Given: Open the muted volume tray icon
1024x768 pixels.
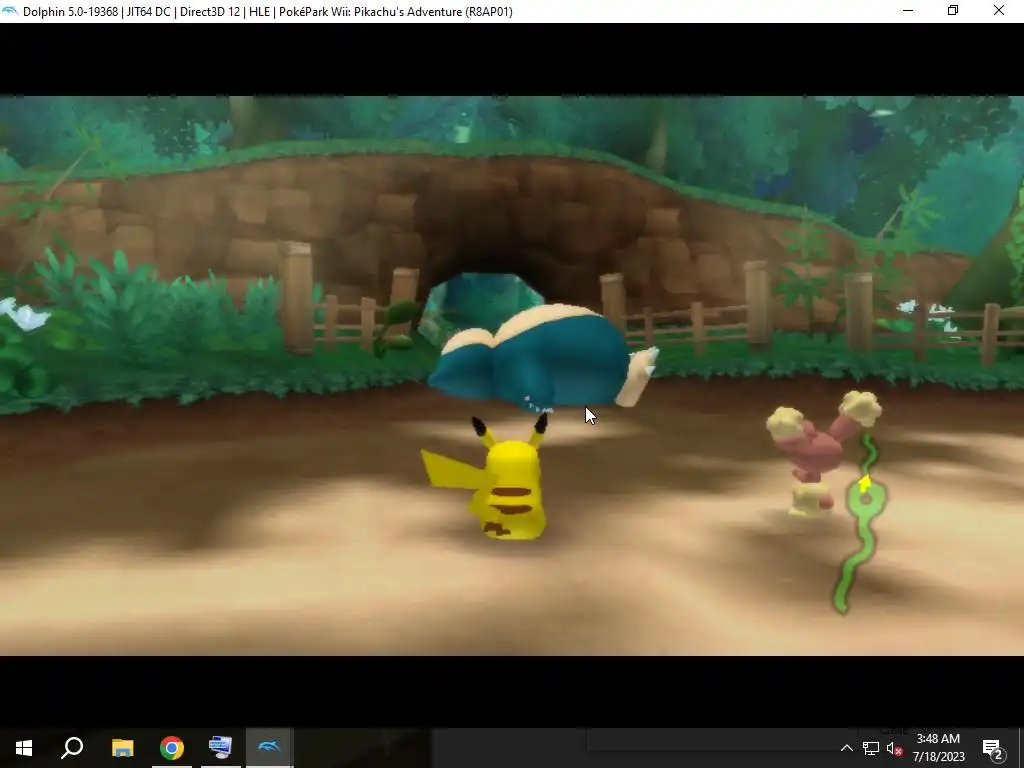Looking at the screenshot, I should [x=895, y=748].
